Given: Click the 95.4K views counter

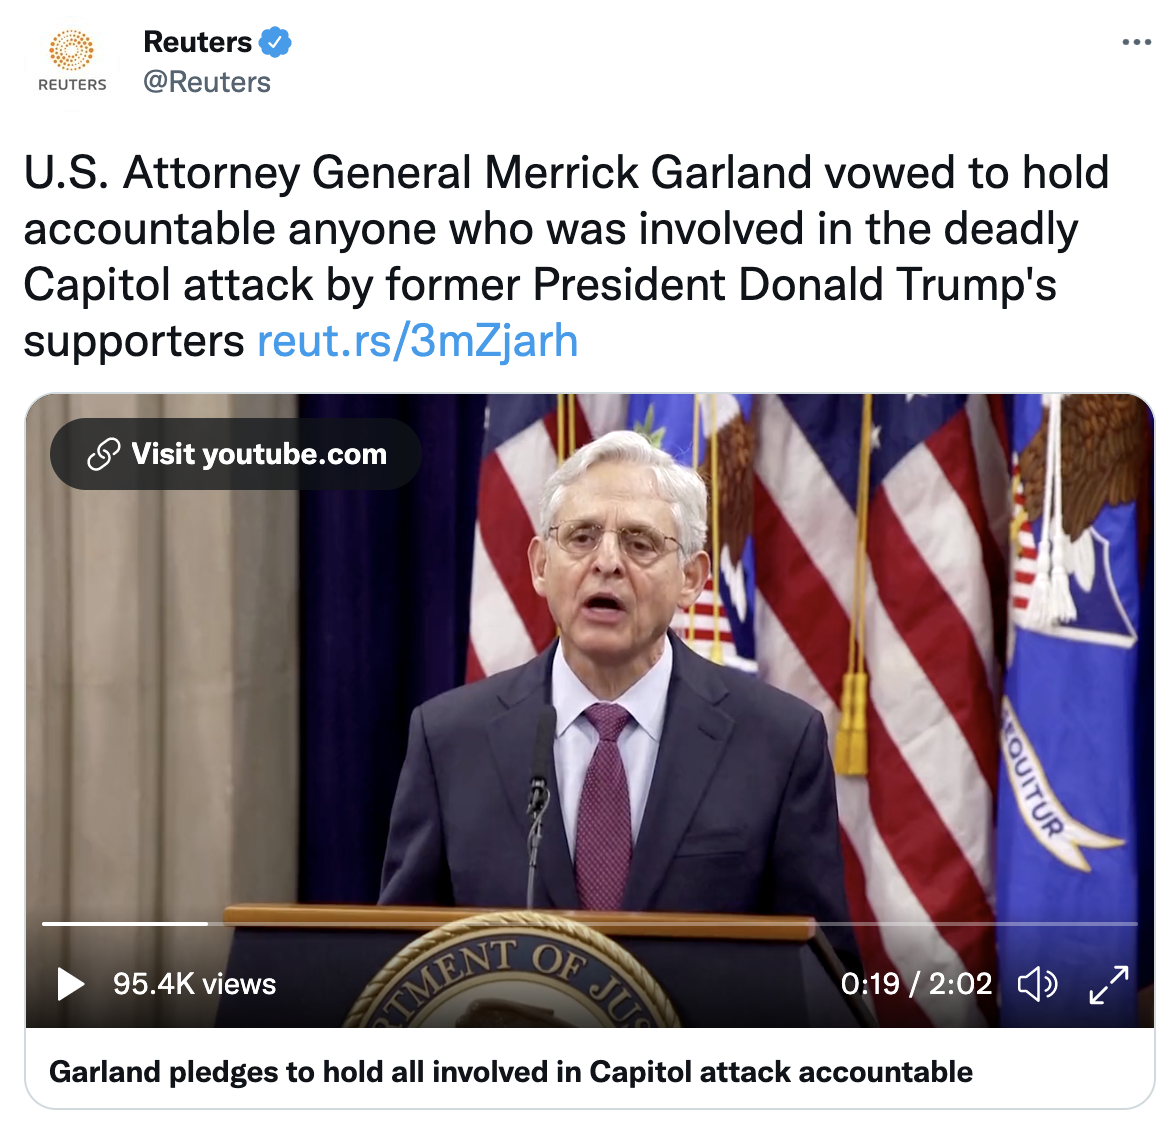Looking at the screenshot, I should point(194,983).
